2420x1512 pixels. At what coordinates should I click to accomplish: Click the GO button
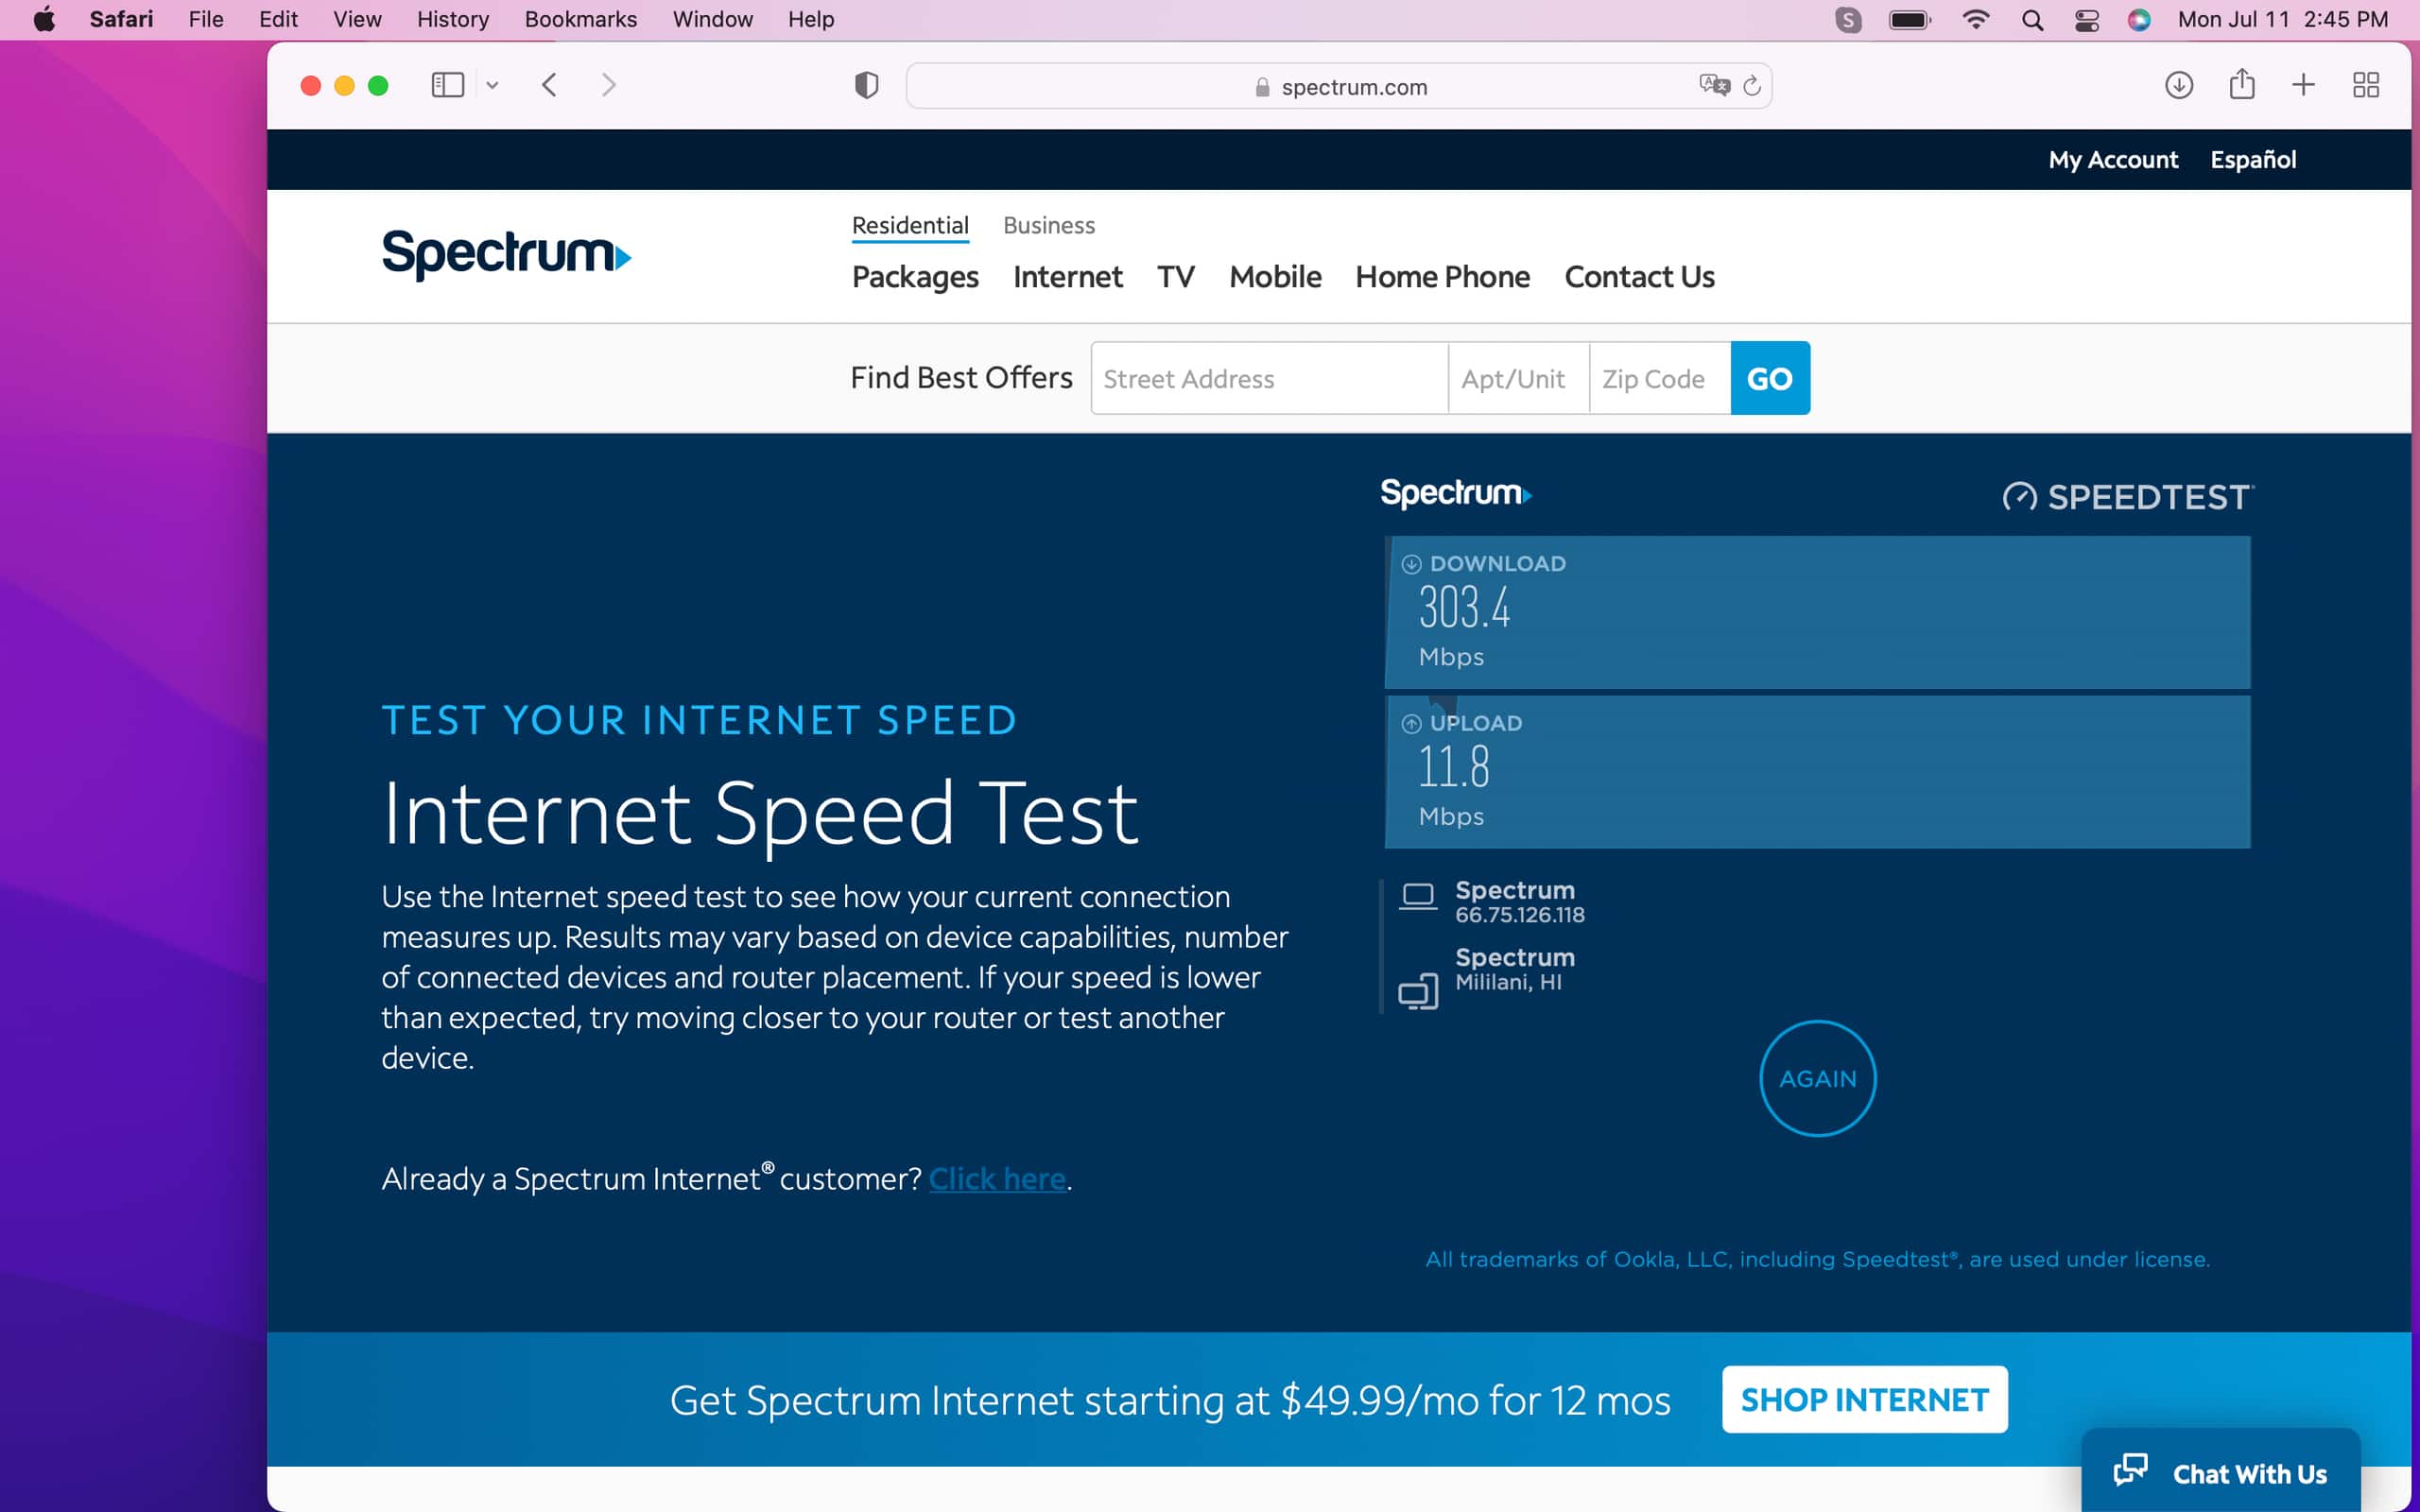click(x=1770, y=378)
